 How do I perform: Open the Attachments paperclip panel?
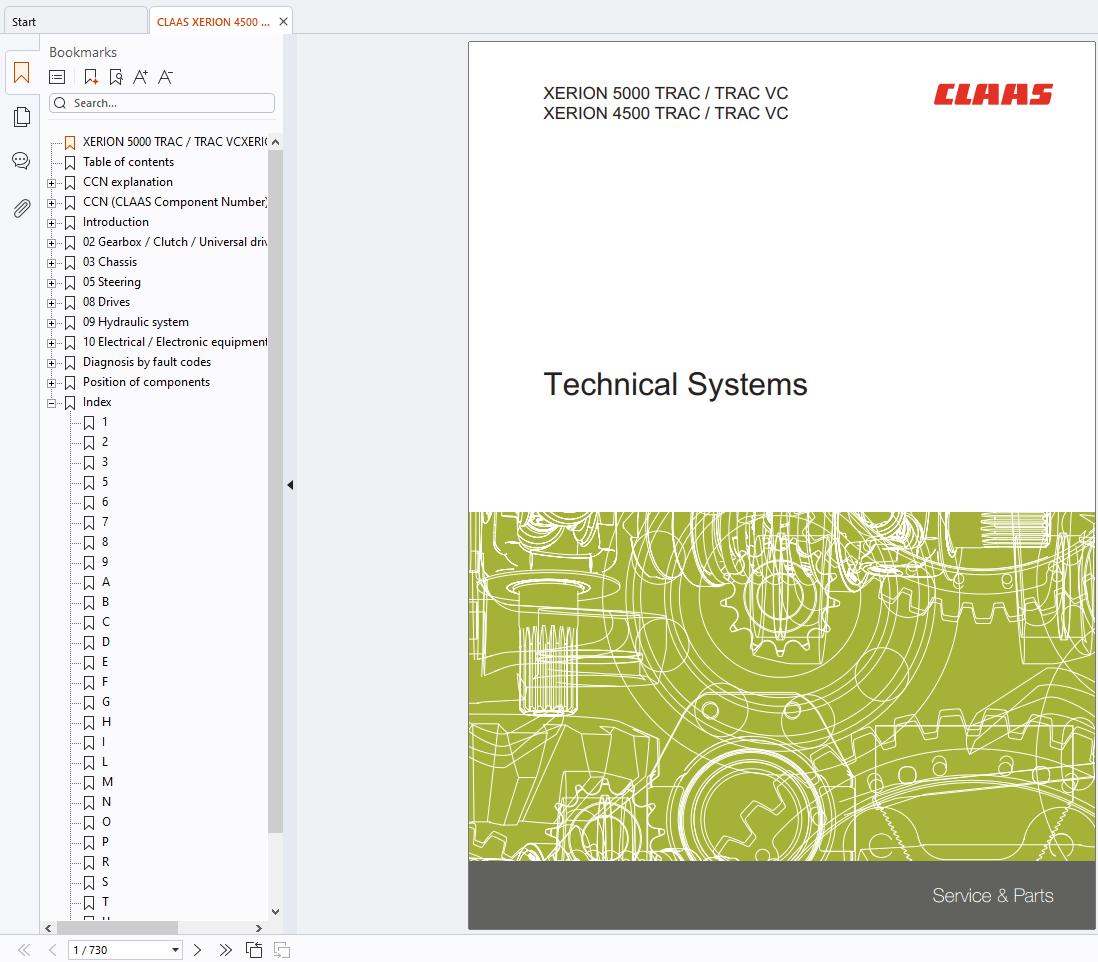(21, 208)
